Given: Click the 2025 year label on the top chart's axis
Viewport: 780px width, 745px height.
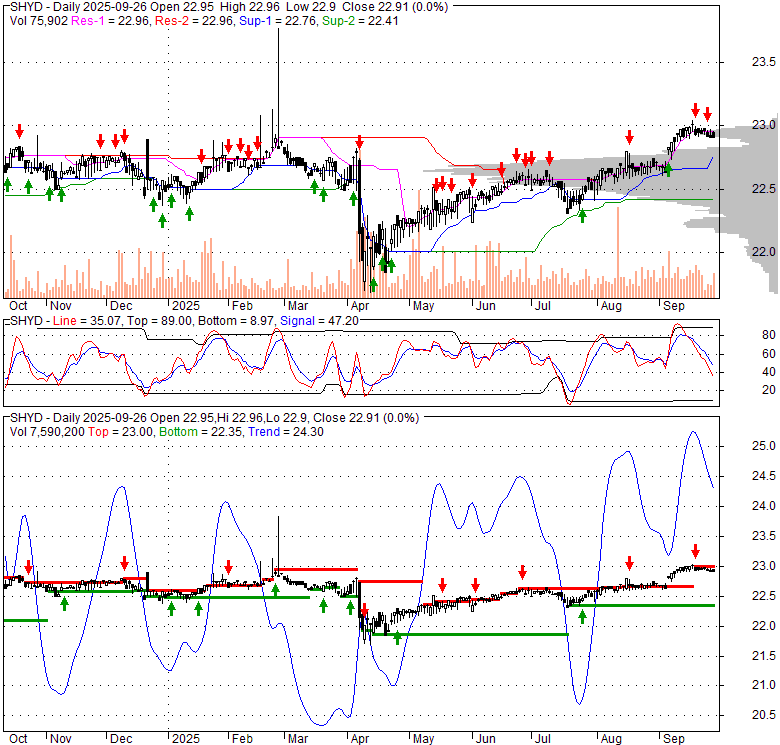Looking at the screenshot, I should (186, 306).
